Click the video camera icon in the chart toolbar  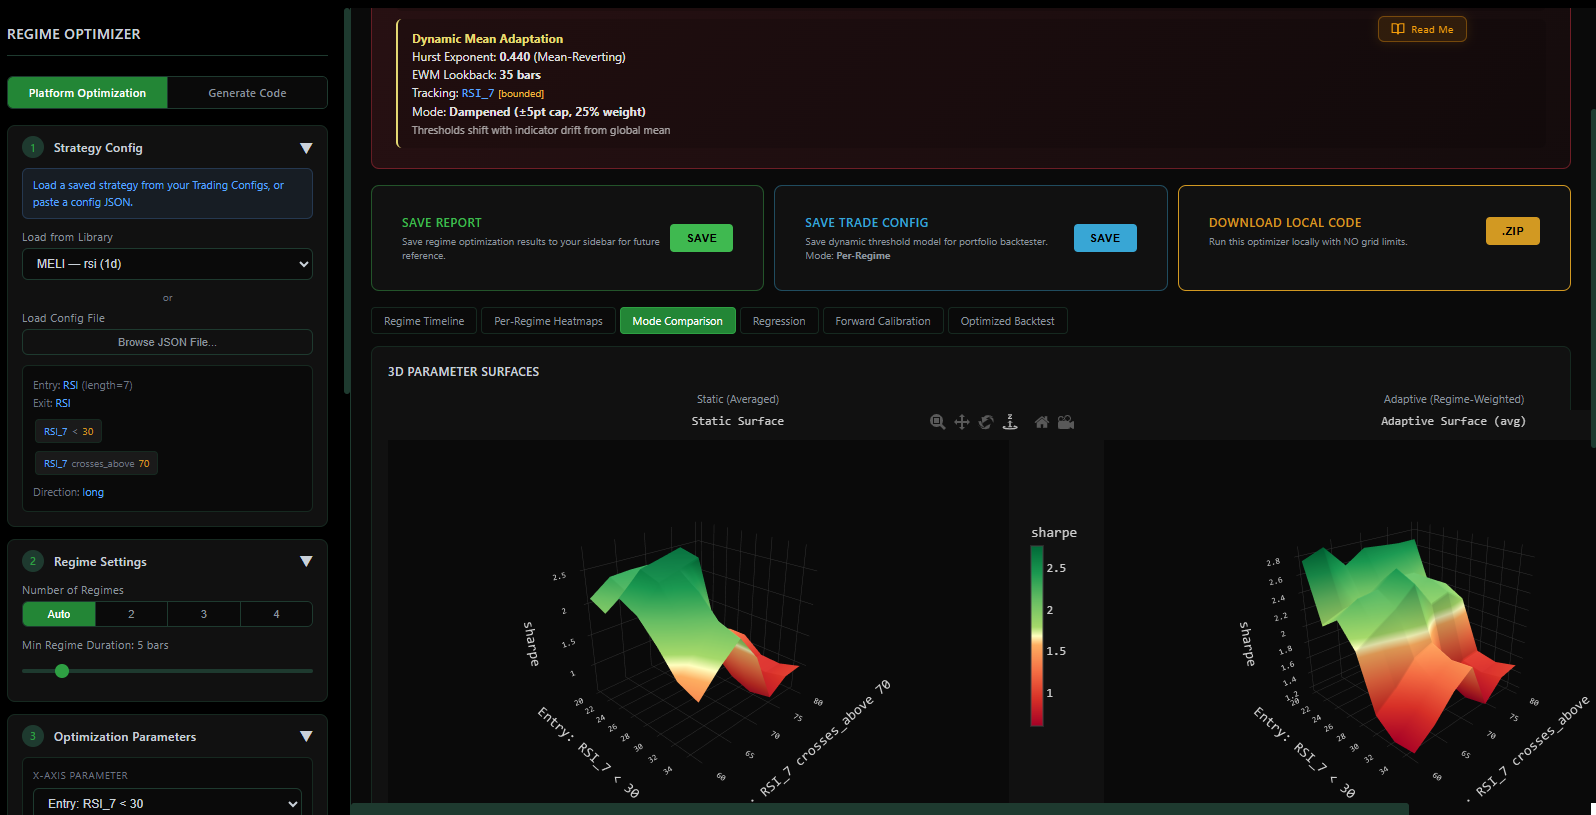coord(1066,422)
